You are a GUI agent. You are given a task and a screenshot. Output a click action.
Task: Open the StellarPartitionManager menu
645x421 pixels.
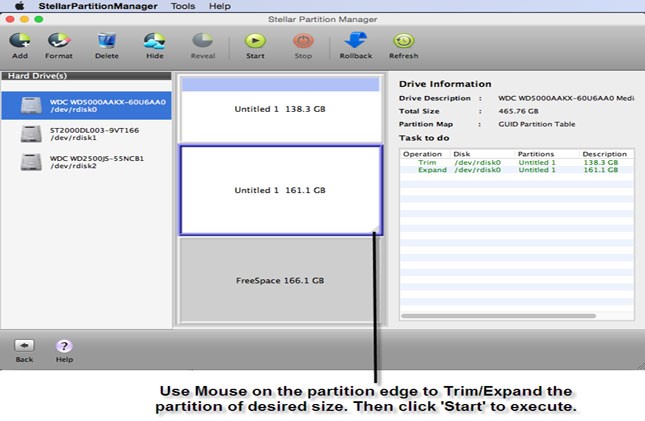click(98, 6)
